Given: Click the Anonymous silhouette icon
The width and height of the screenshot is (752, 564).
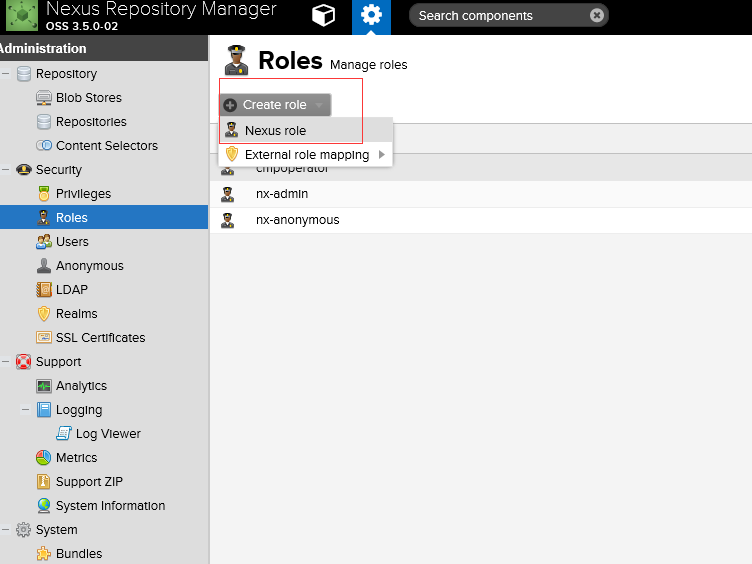Looking at the screenshot, I should click(44, 266).
